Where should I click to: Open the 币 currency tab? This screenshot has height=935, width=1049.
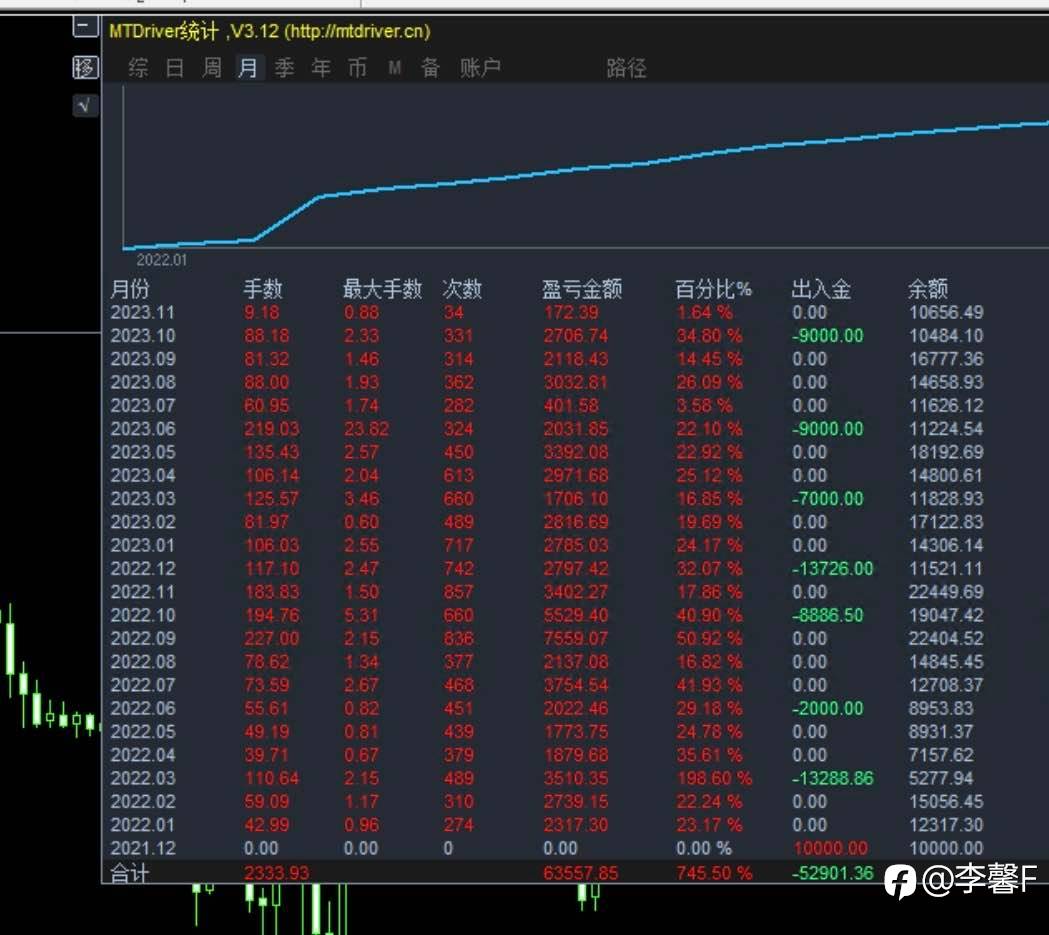point(357,68)
